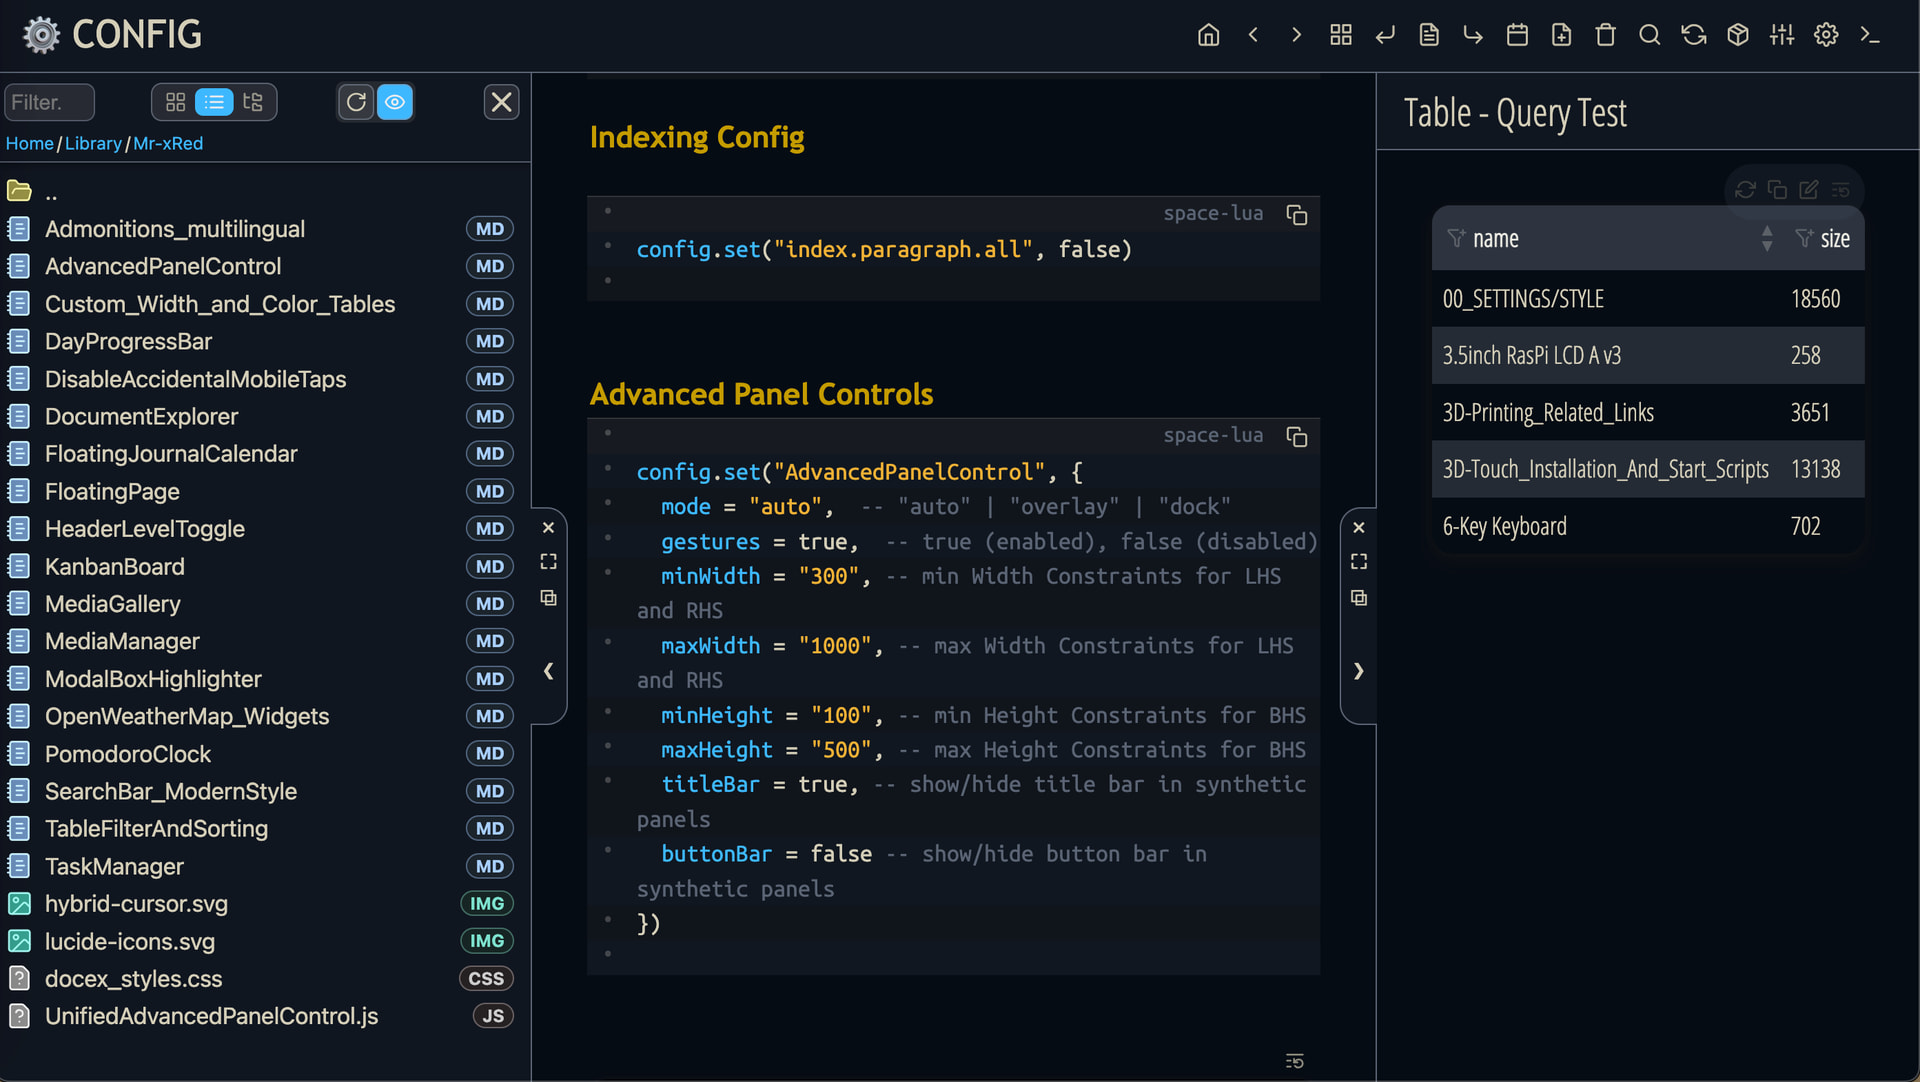Toggle the eye visibility button in explorer
1920x1082 pixels.
(x=395, y=102)
